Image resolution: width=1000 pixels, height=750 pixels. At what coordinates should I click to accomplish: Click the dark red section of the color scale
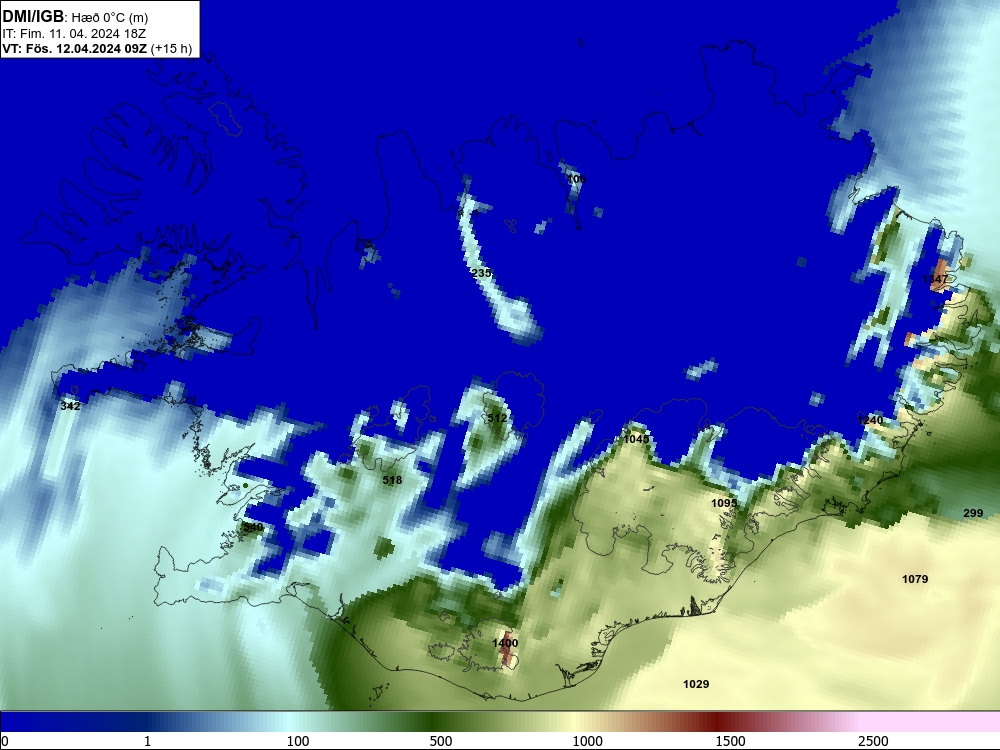717,722
